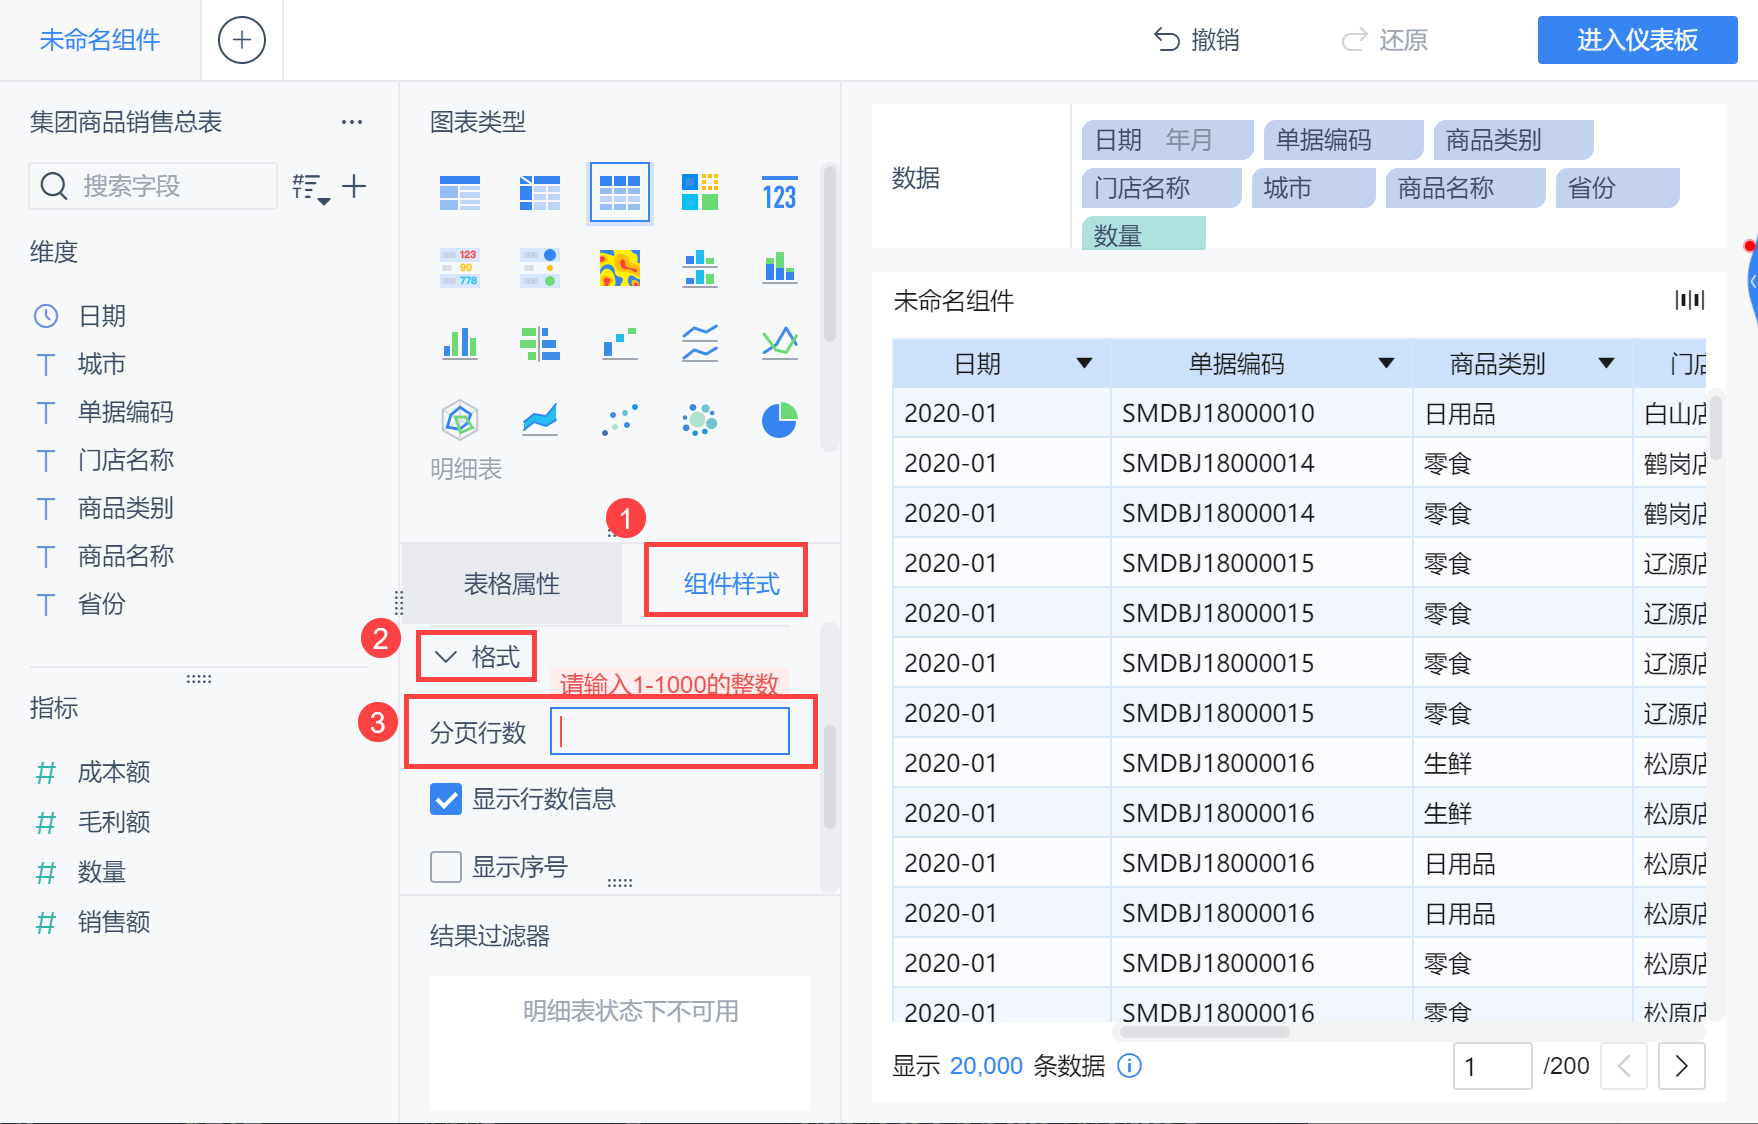
Task: Choose the KPI 123 indicator card chart
Action: [x=780, y=192]
